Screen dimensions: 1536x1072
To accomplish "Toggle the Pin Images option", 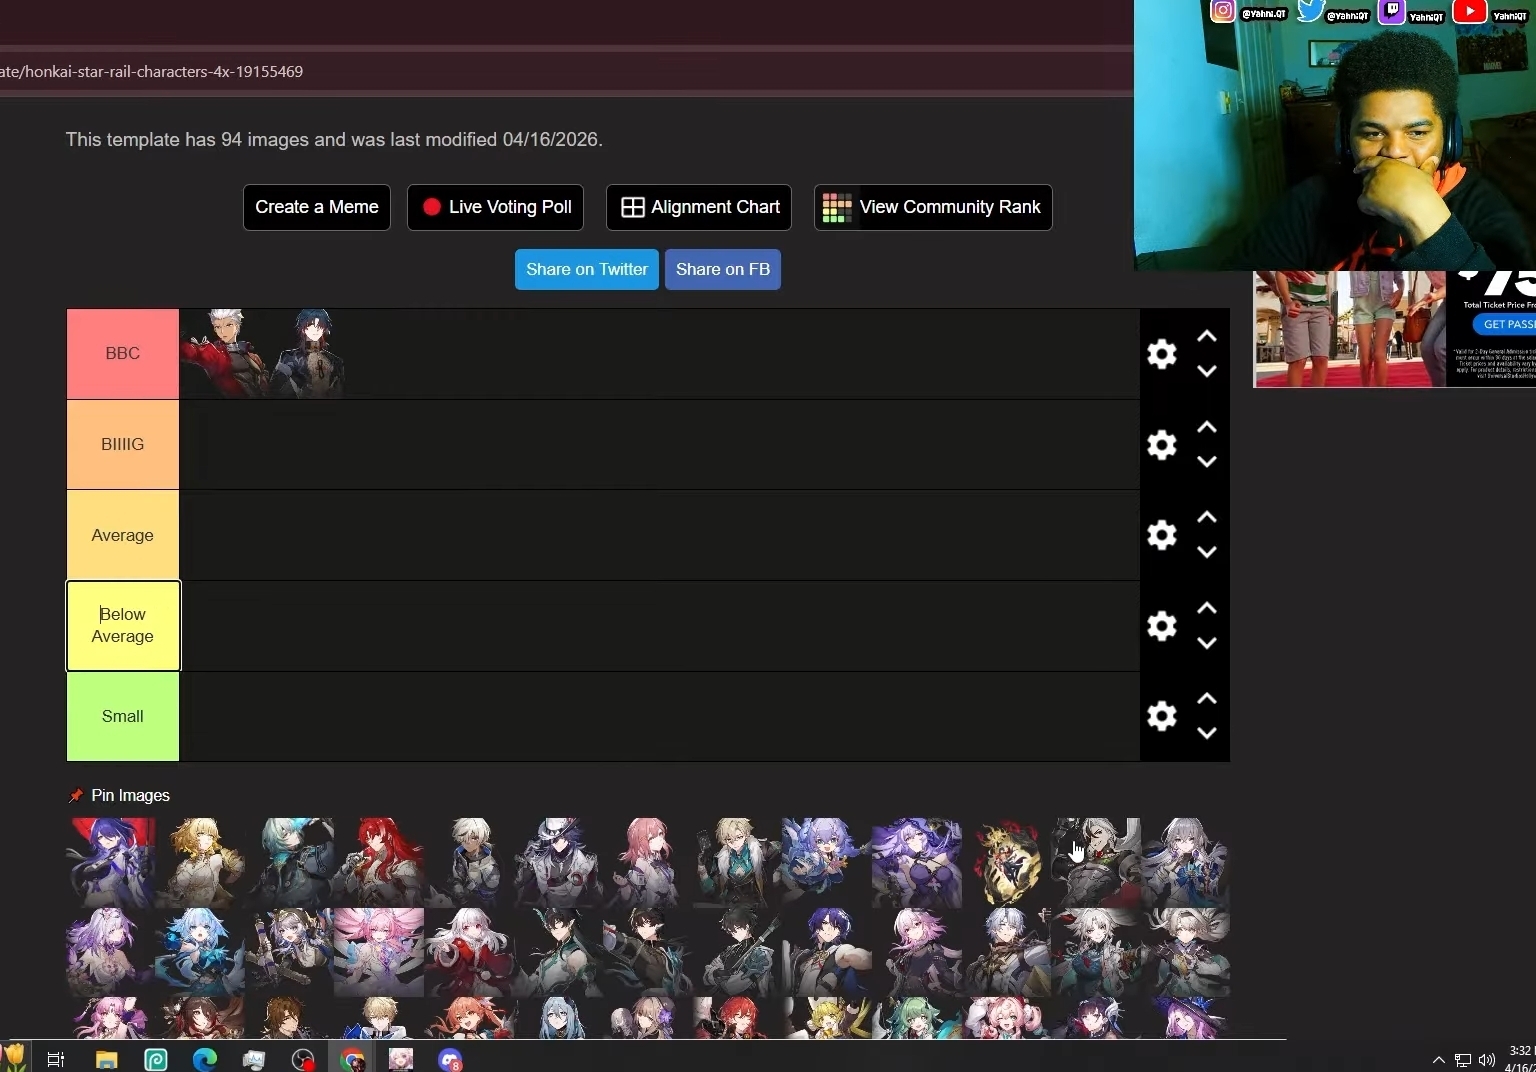I will pos(119,796).
